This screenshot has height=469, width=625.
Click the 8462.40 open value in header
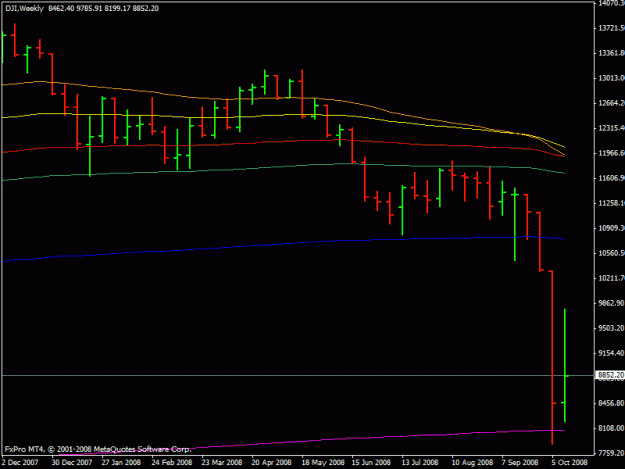(61, 8)
